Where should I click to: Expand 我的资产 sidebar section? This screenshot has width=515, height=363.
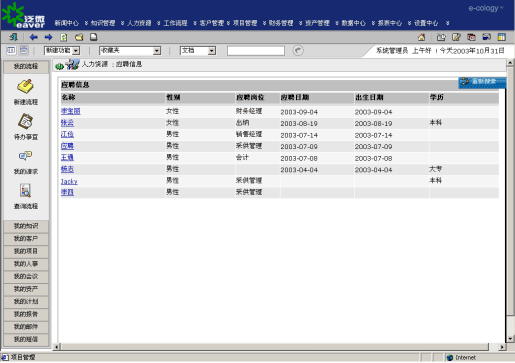coord(26,289)
